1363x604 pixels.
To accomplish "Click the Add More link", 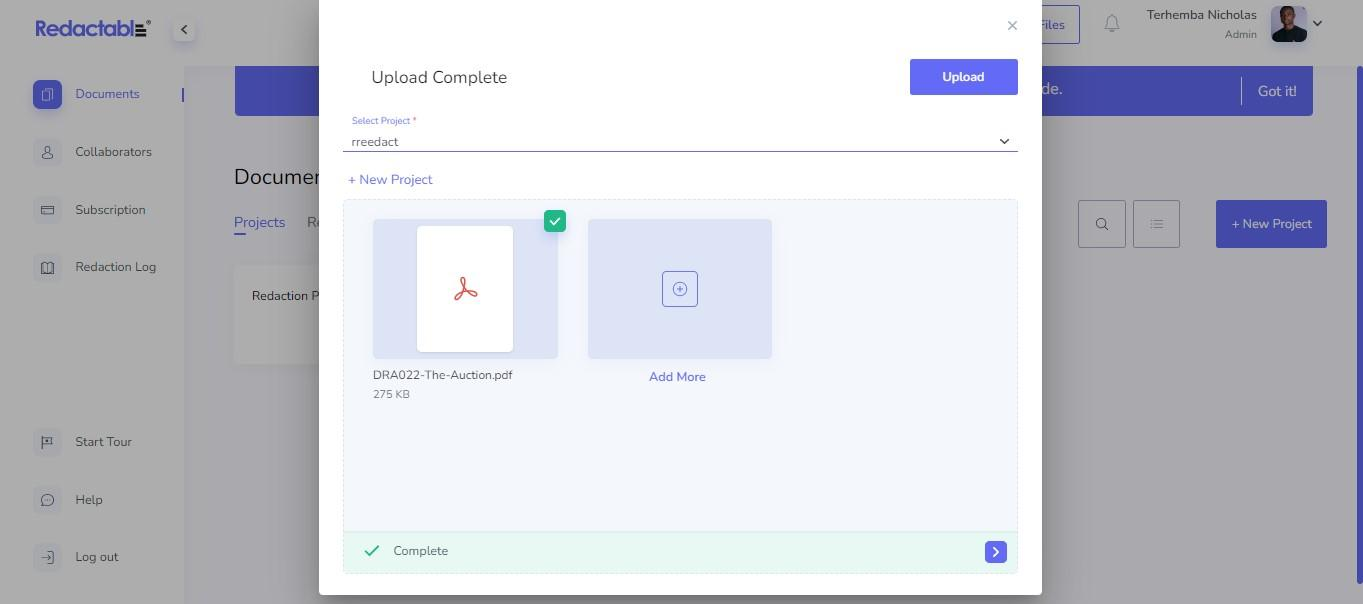I will pyautogui.click(x=677, y=377).
